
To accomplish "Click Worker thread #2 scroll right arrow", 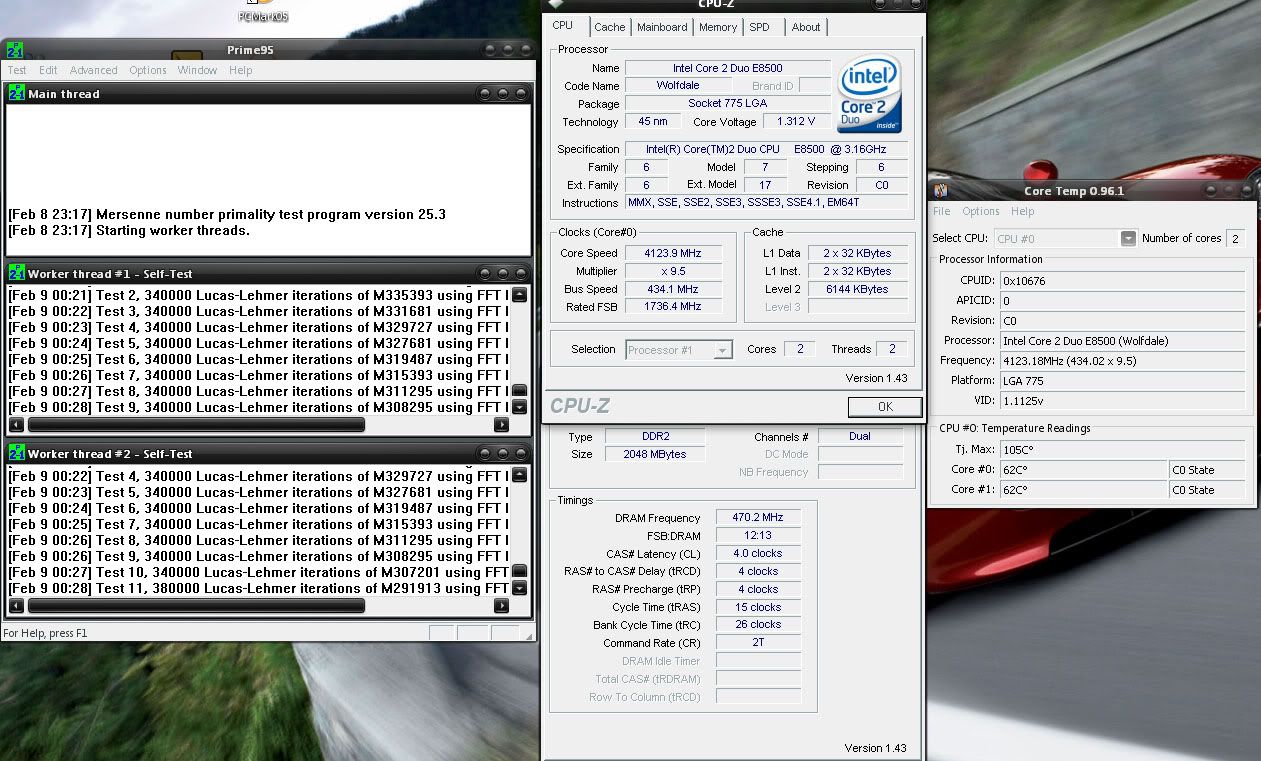I will tap(501, 605).
